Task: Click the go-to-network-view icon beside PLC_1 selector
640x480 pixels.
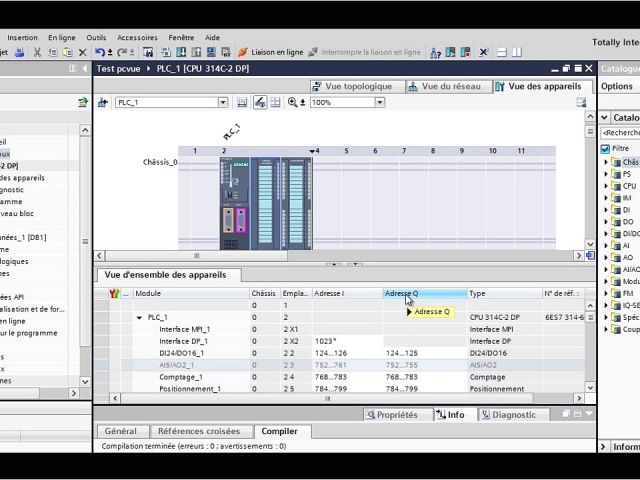Action: click(x=102, y=102)
